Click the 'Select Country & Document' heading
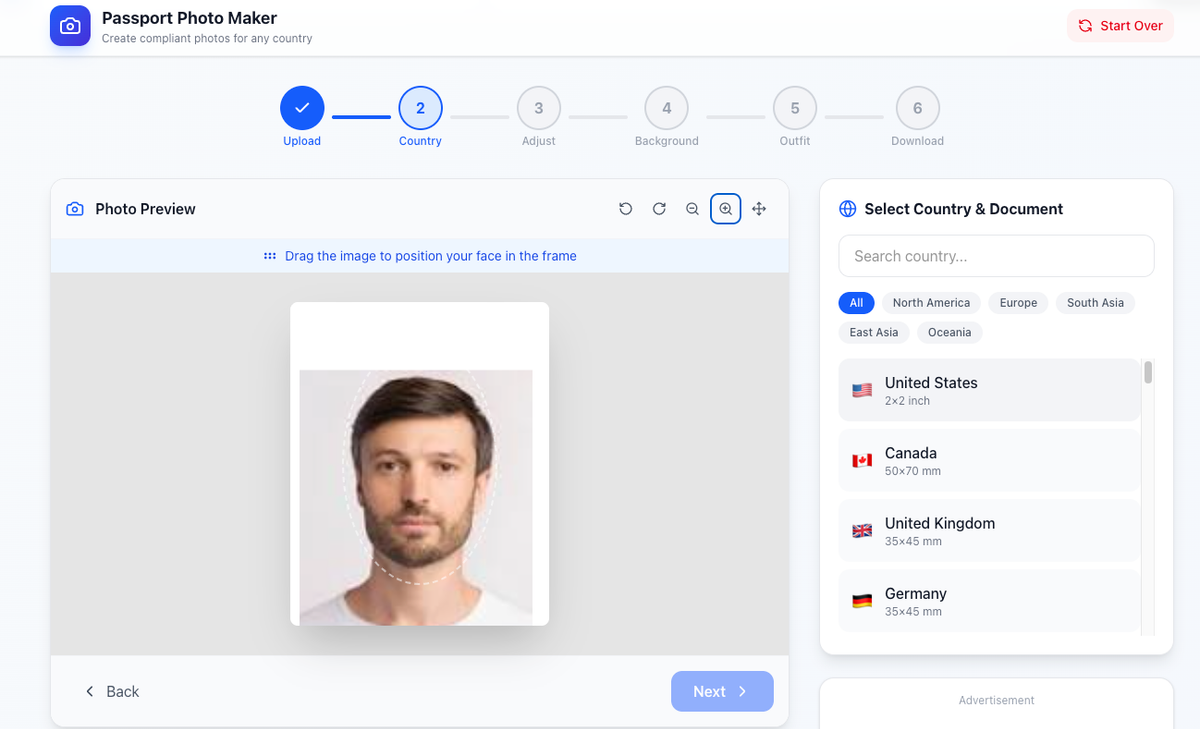Image resolution: width=1200 pixels, height=729 pixels. pos(963,209)
